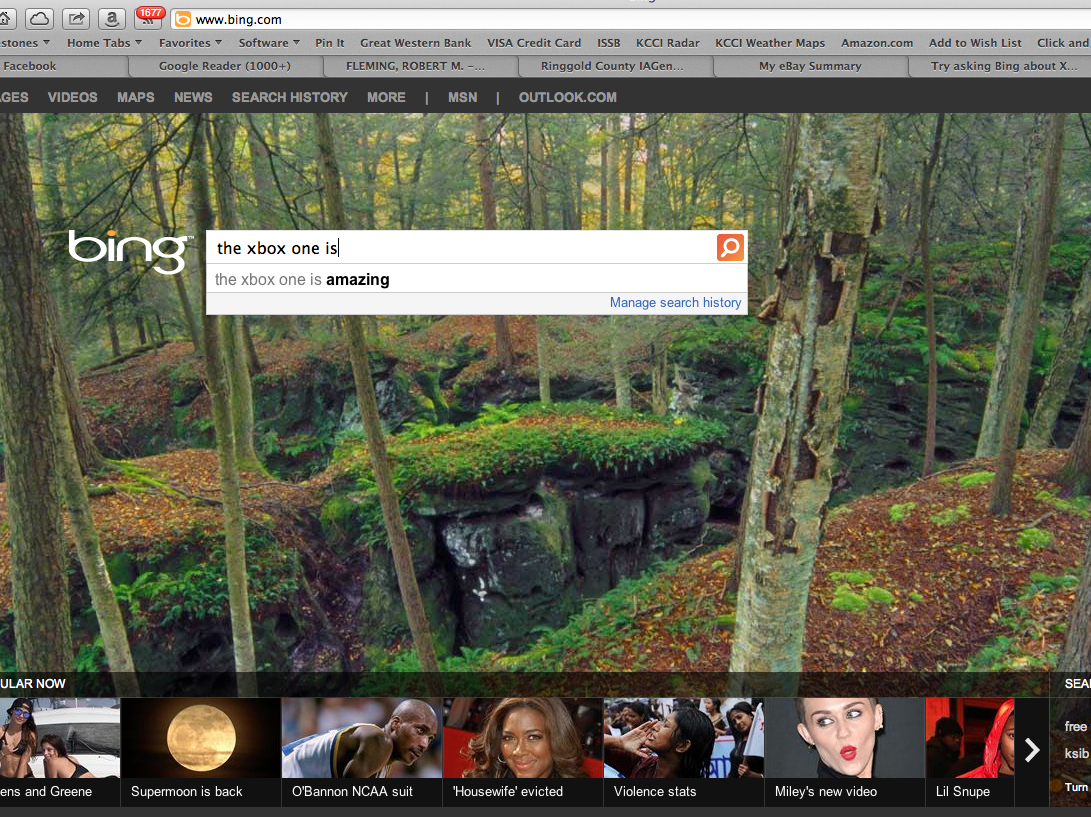
Task: Expand the Favorites bookmarks folder
Action: (190, 42)
